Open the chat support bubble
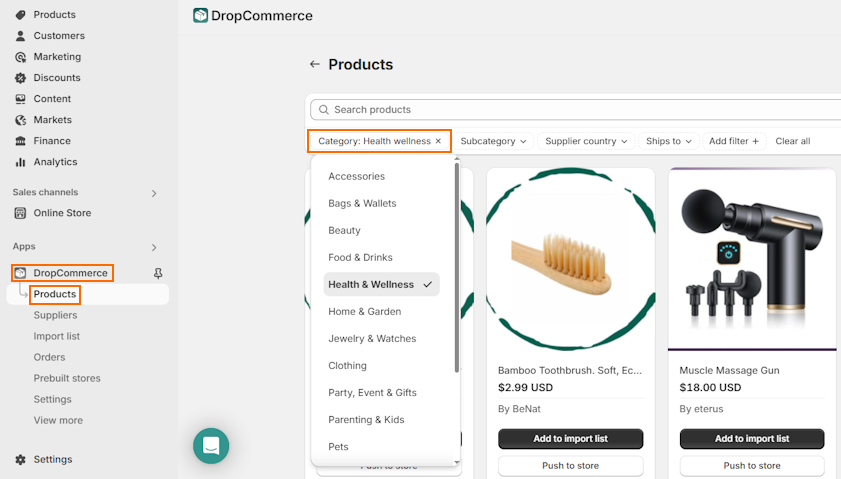Viewport: 841px width, 479px height. [211, 446]
